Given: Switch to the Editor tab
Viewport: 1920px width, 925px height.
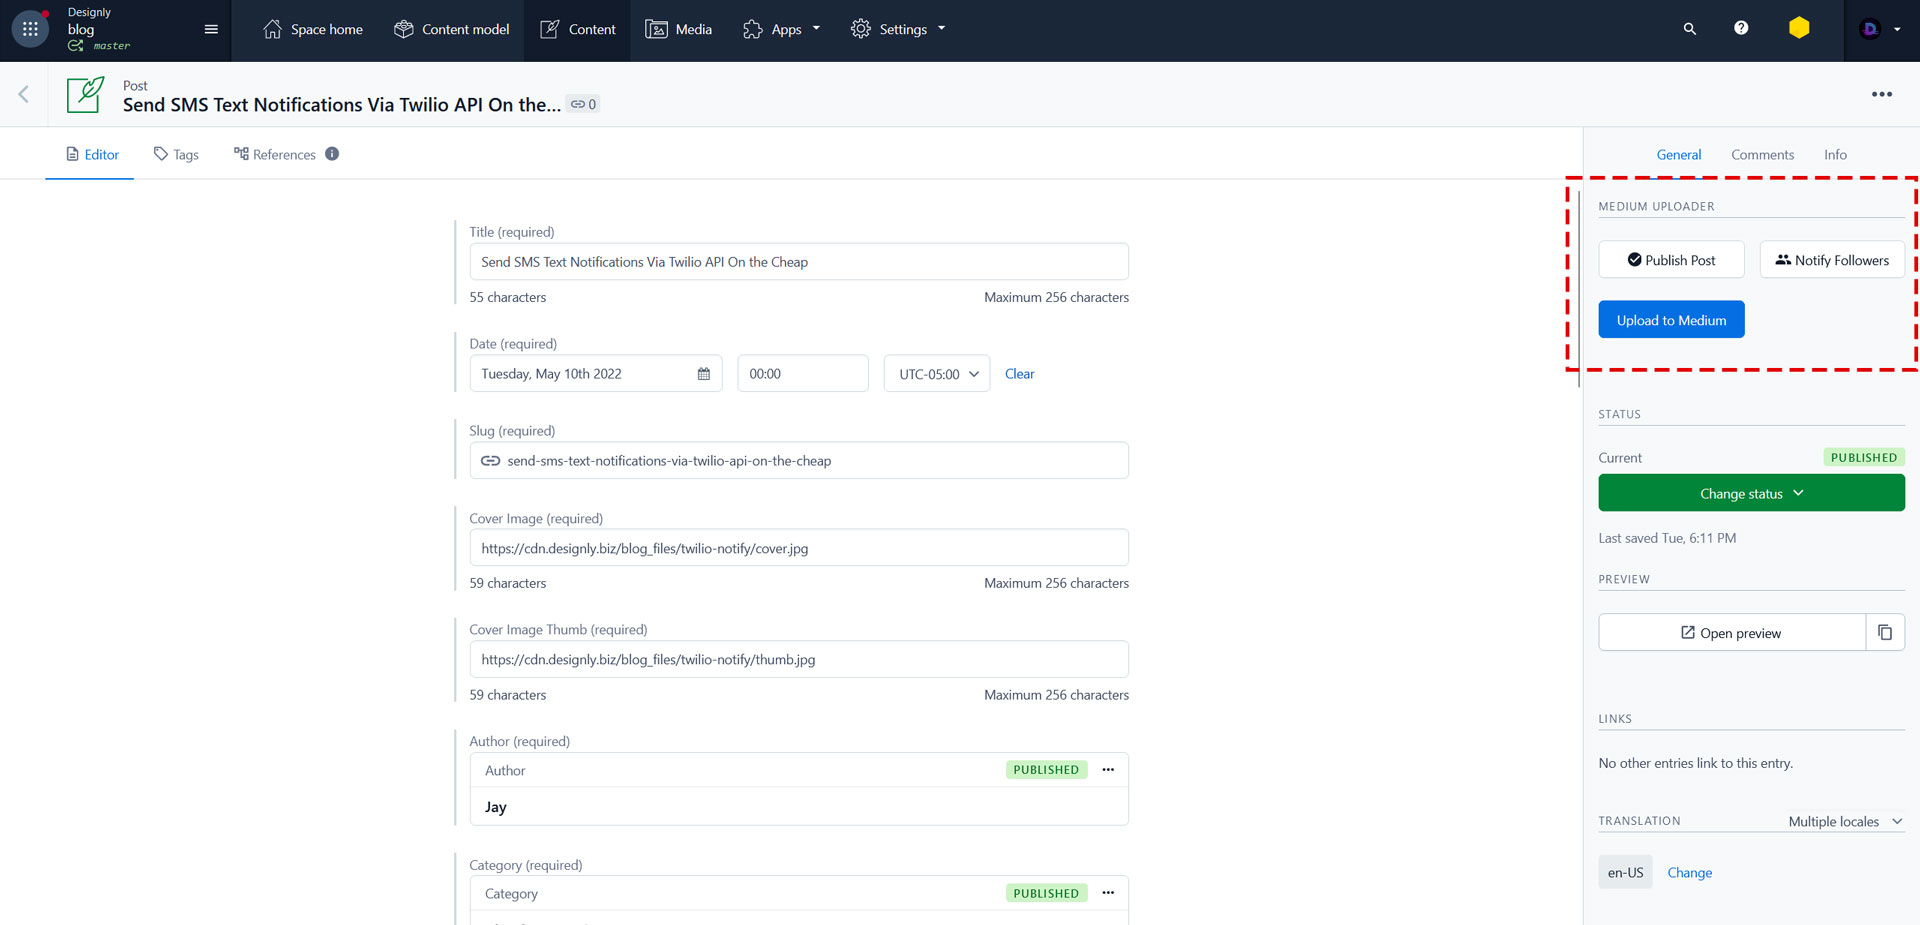Looking at the screenshot, I should tap(91, 154).
